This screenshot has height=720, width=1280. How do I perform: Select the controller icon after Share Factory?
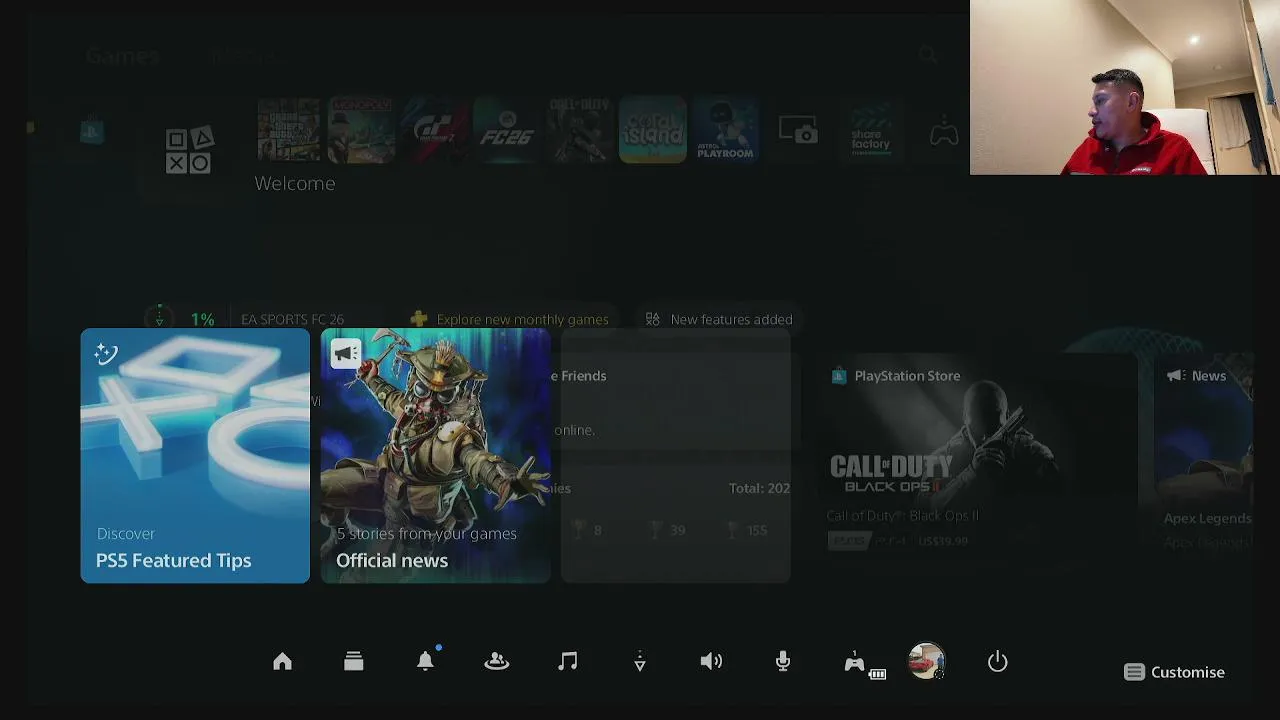tap(944, 132)
